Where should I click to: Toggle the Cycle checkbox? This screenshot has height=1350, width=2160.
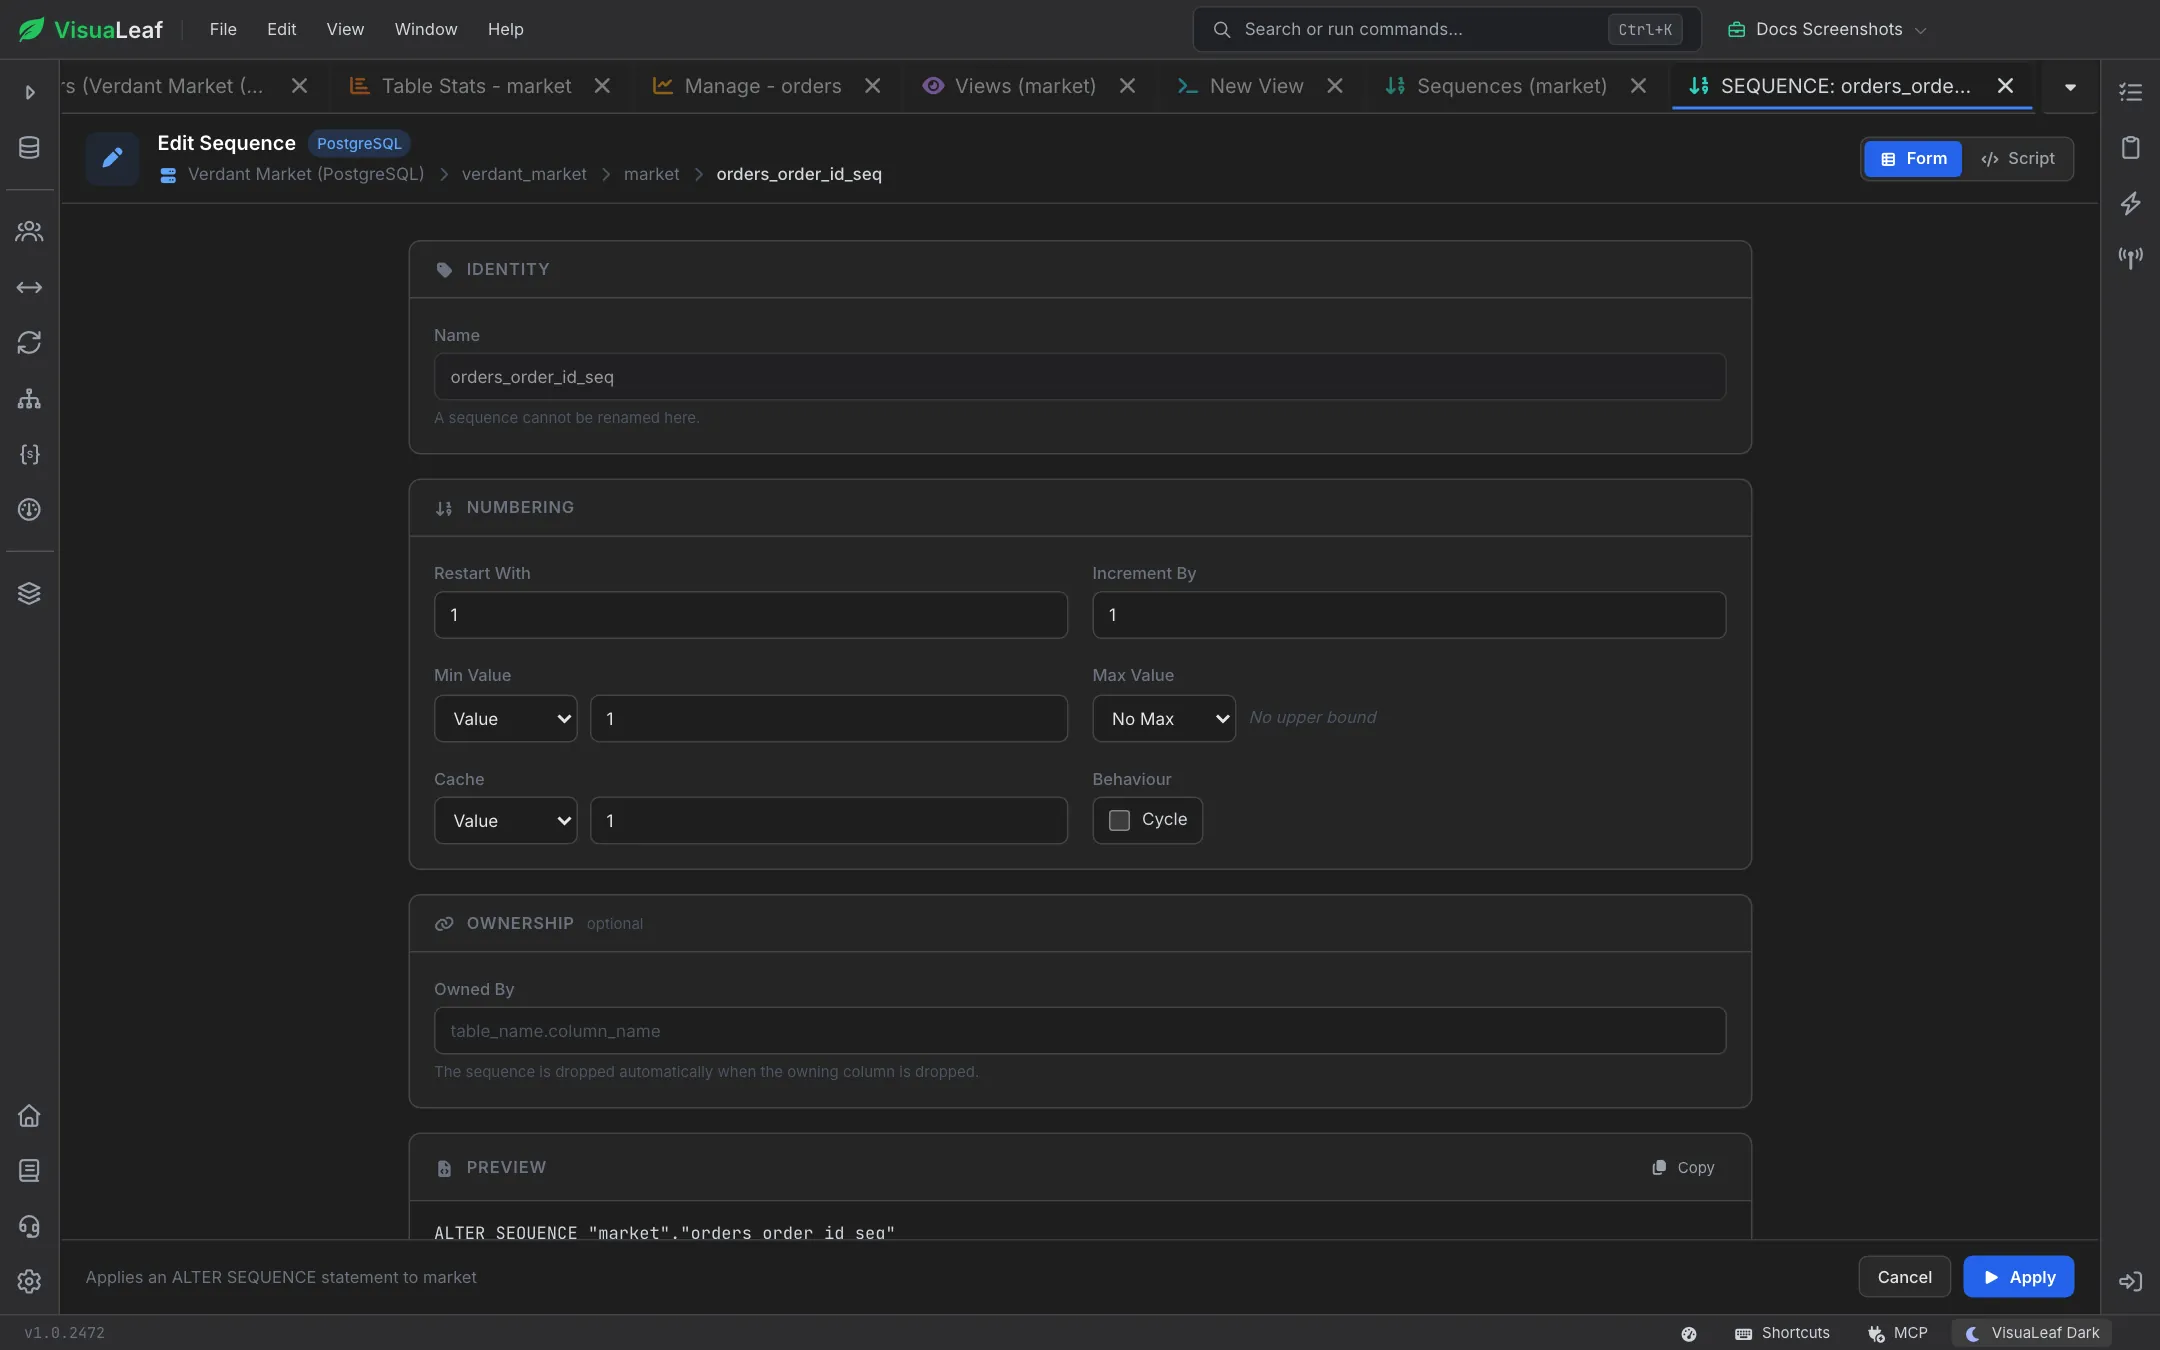point(1119,820)
